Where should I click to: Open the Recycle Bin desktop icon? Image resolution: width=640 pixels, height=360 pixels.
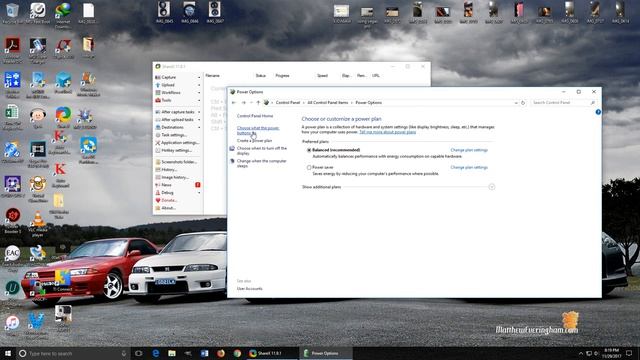click(x=12, y=13)
